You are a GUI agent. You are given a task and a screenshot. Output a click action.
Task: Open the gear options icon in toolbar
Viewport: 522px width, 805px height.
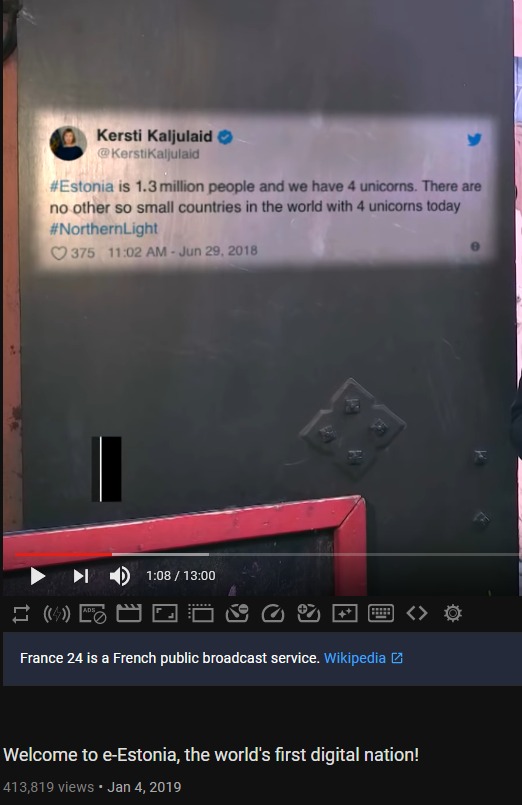click(x=453, y=613)
